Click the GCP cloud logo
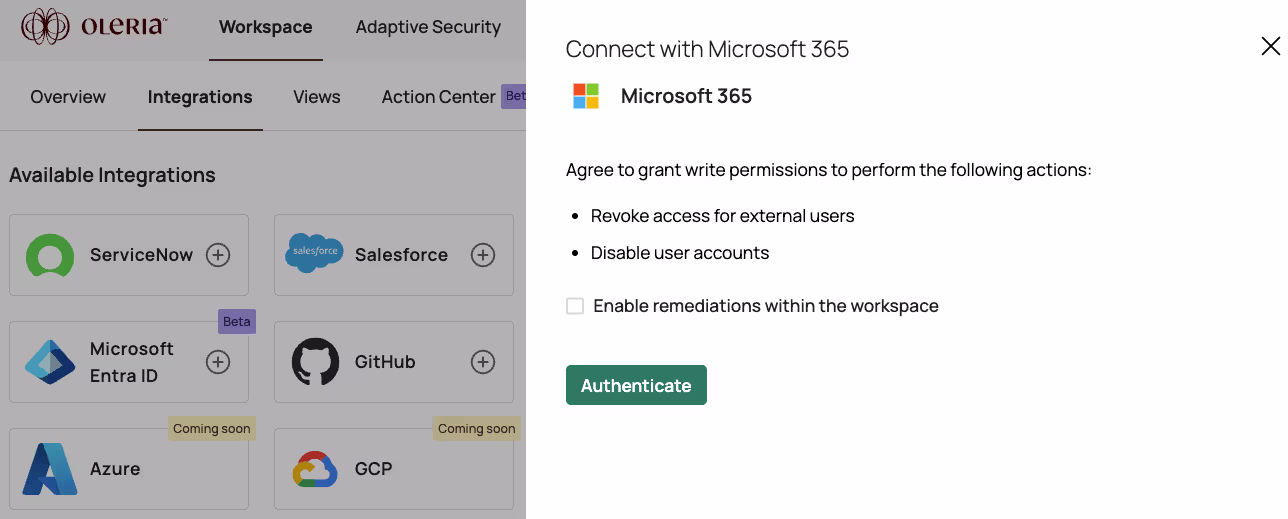 [315, 469]
